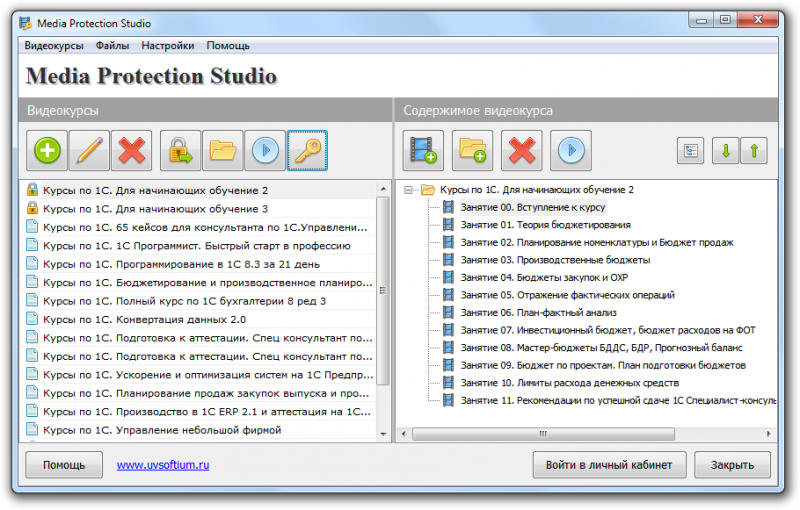Image resolution: width=800 pixels, height=510 pixels.
Task: Select 'Занятие 04. Бюджеты закупок и ОХР'
Action: pyautogui.click(x=544, y=277)
